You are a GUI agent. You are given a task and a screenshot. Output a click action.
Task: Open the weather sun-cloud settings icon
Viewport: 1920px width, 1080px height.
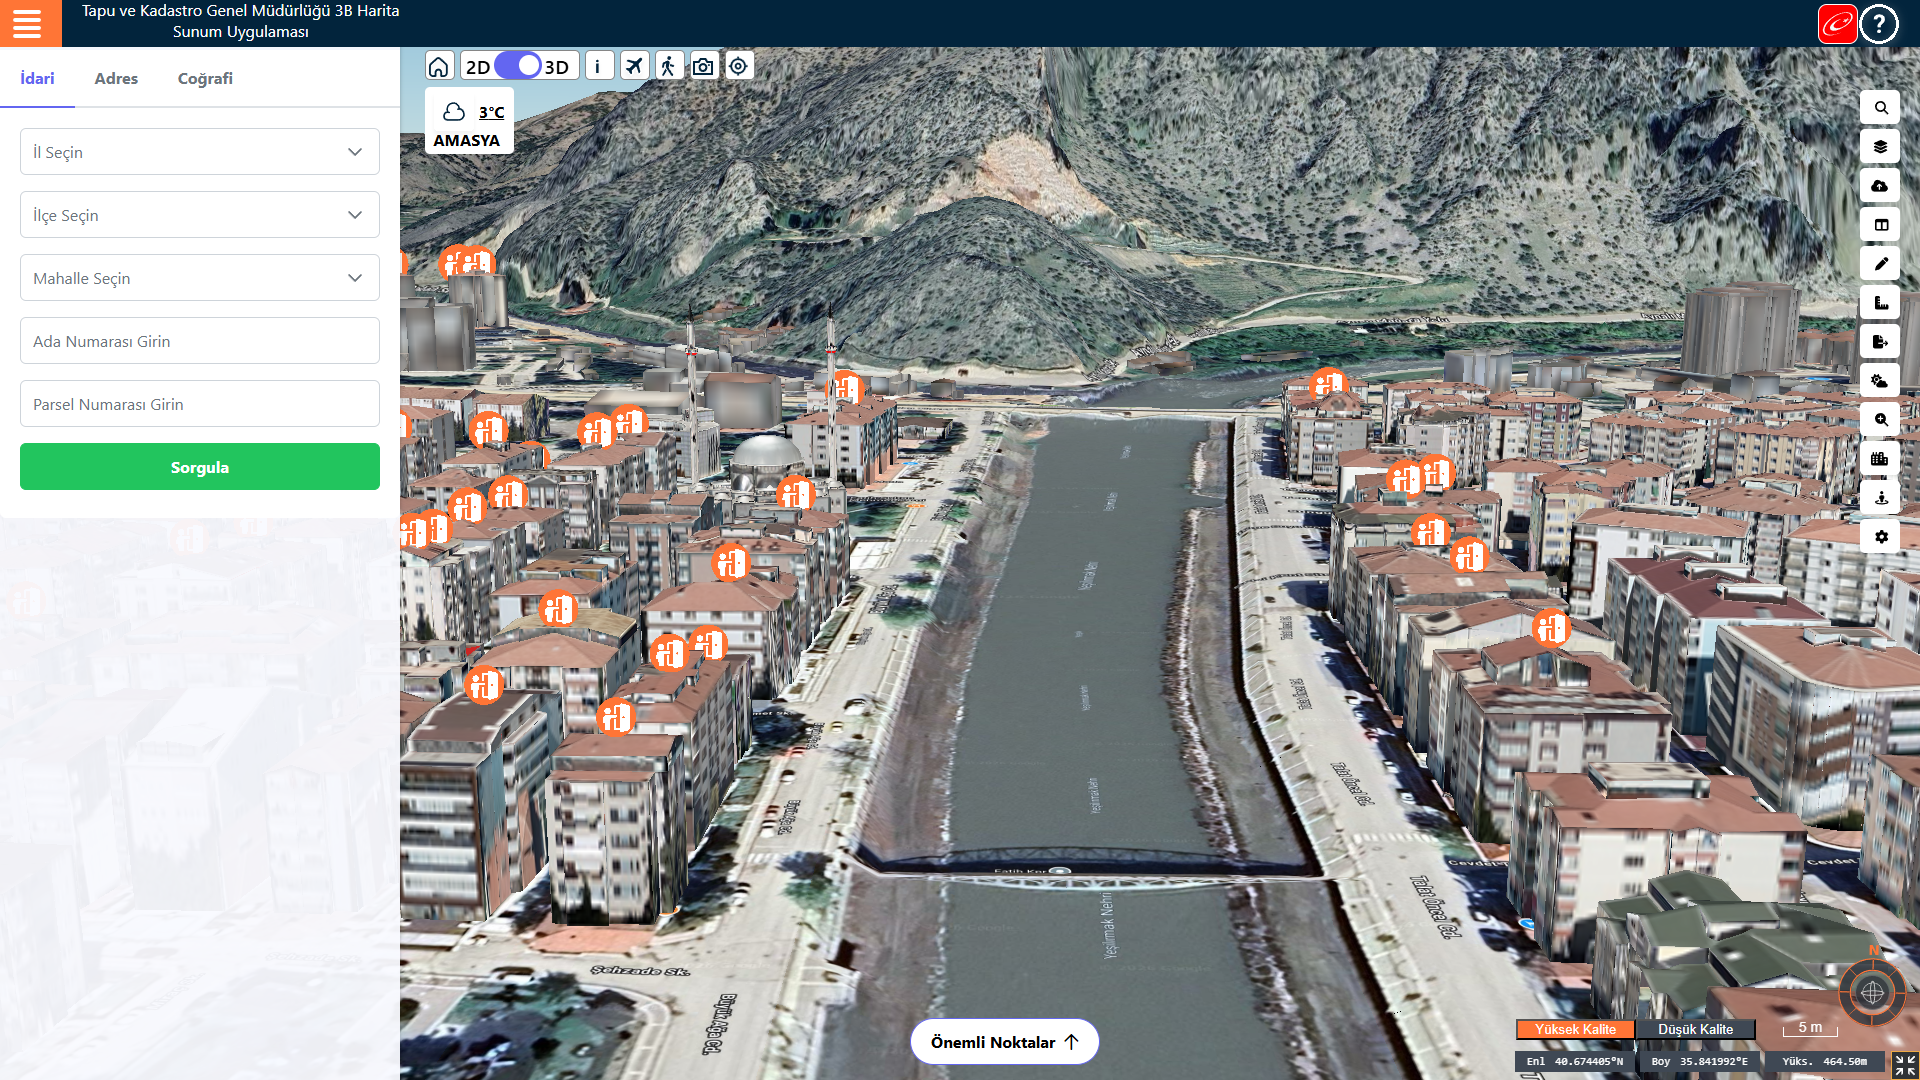pos(1880,381)
